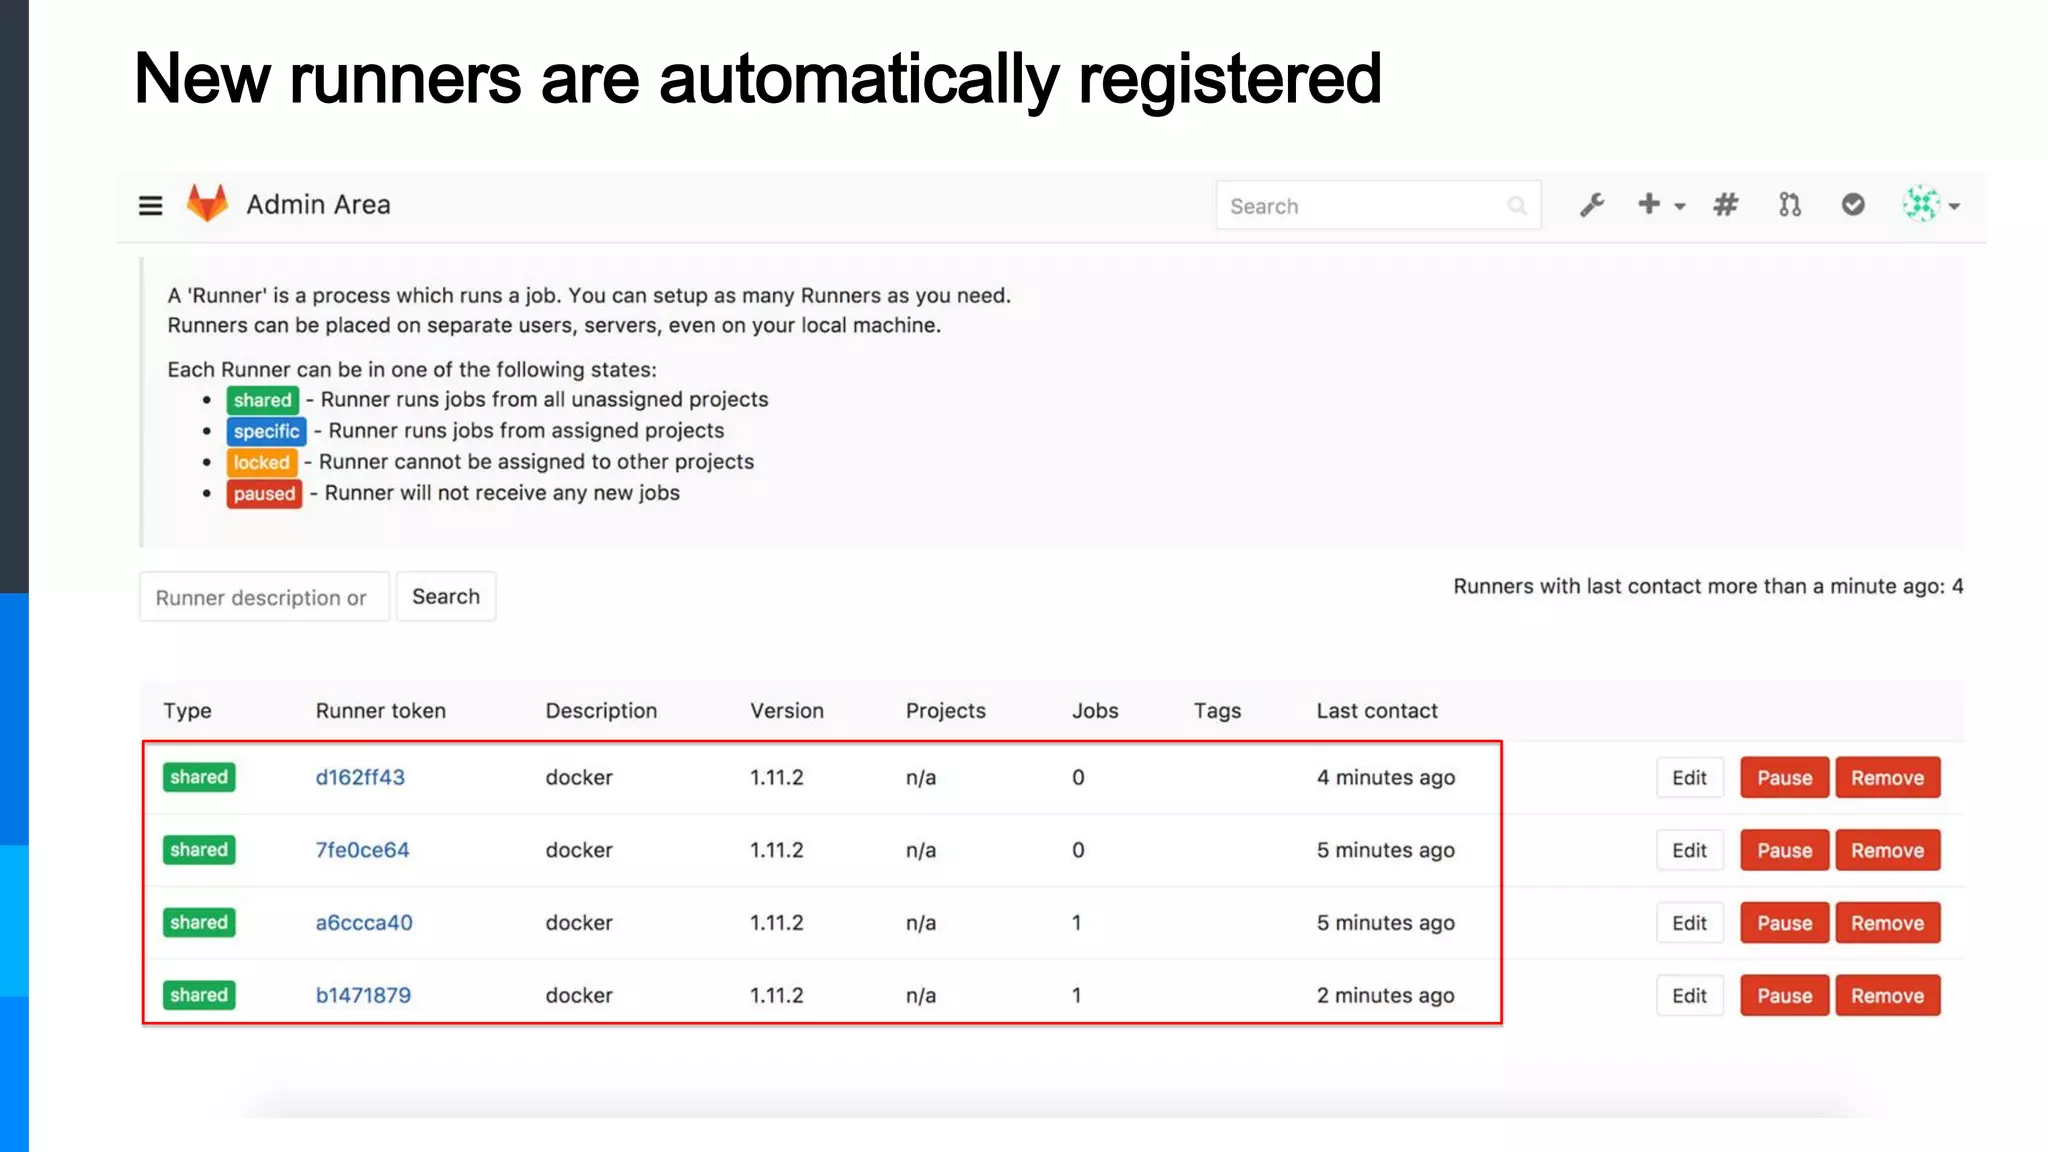Pause the 7fe0ce64 runner
The image size is (2048, 1152).
1784,850
